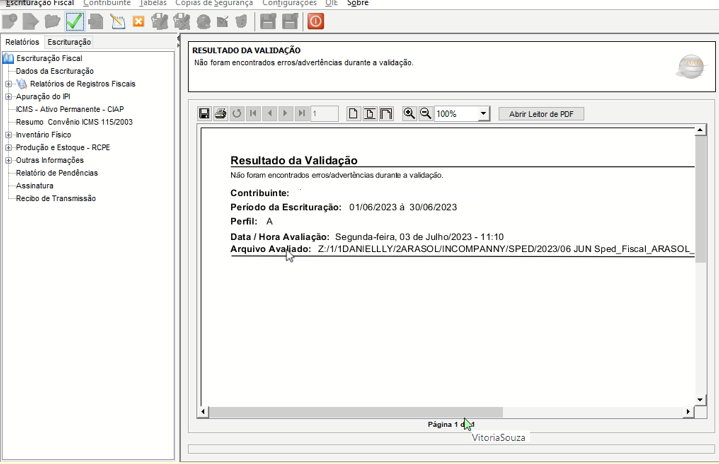This screenshot has height=464, width=719.
Task: Open the Cópias de Segurança menu
Action: (x=214, y=3)
